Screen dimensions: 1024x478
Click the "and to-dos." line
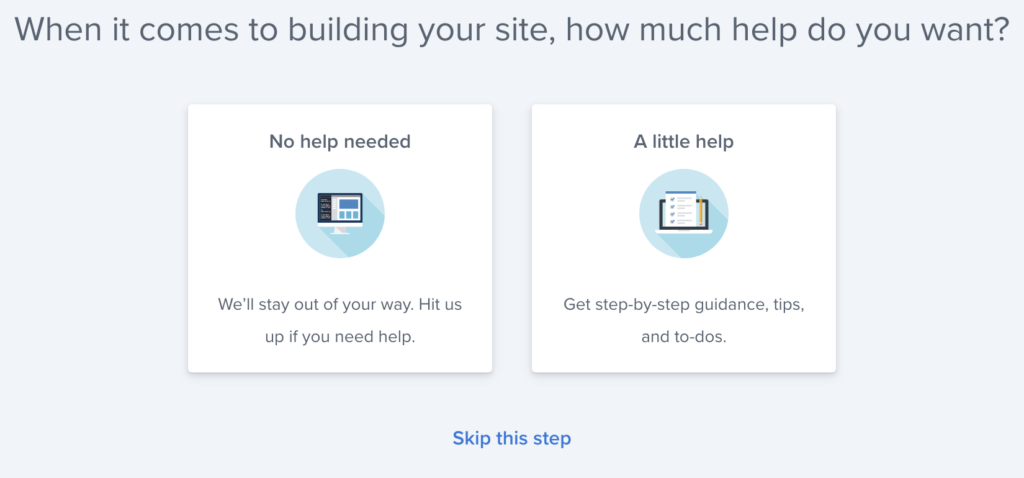(x=683, y=339)
